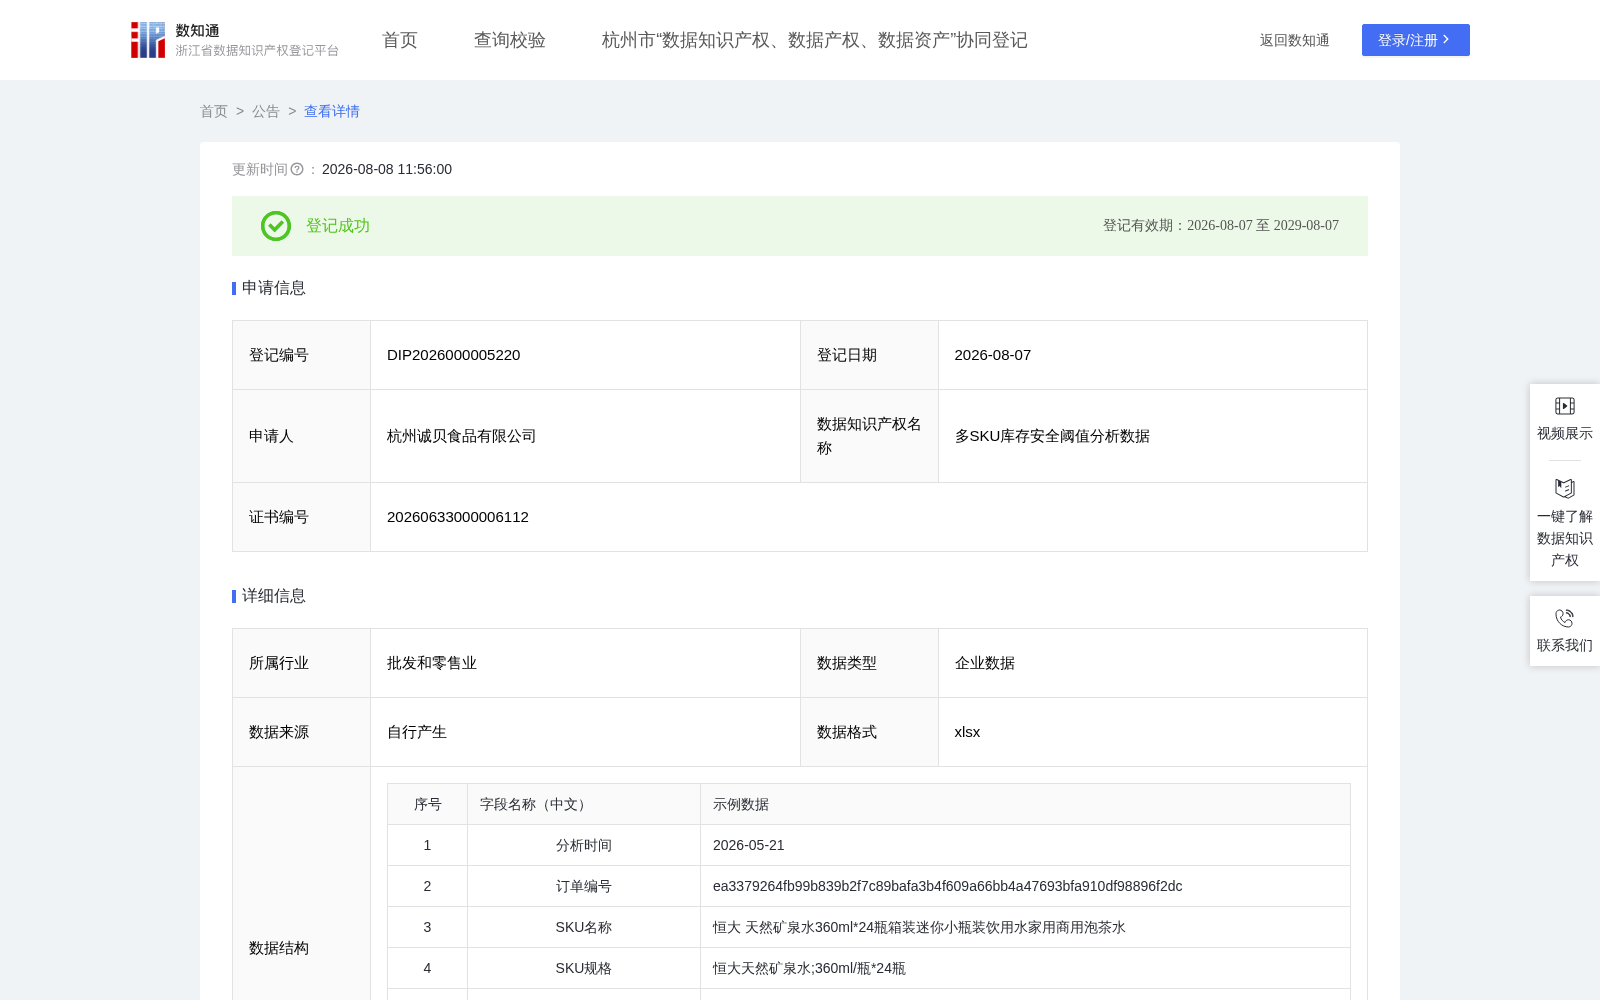Click the 登记有效期 validity text
Screen dimensions: 1600x1000
point(1221,226)
